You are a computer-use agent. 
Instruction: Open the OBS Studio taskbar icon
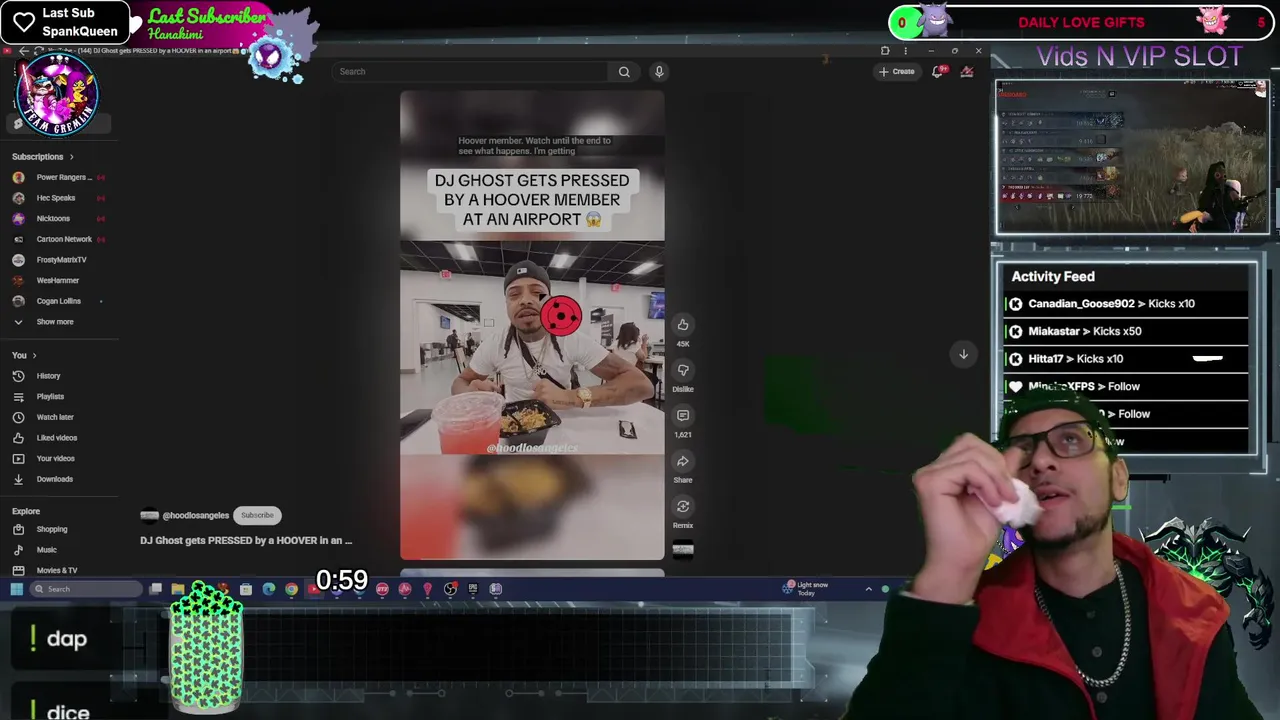(x=450, y=589)
